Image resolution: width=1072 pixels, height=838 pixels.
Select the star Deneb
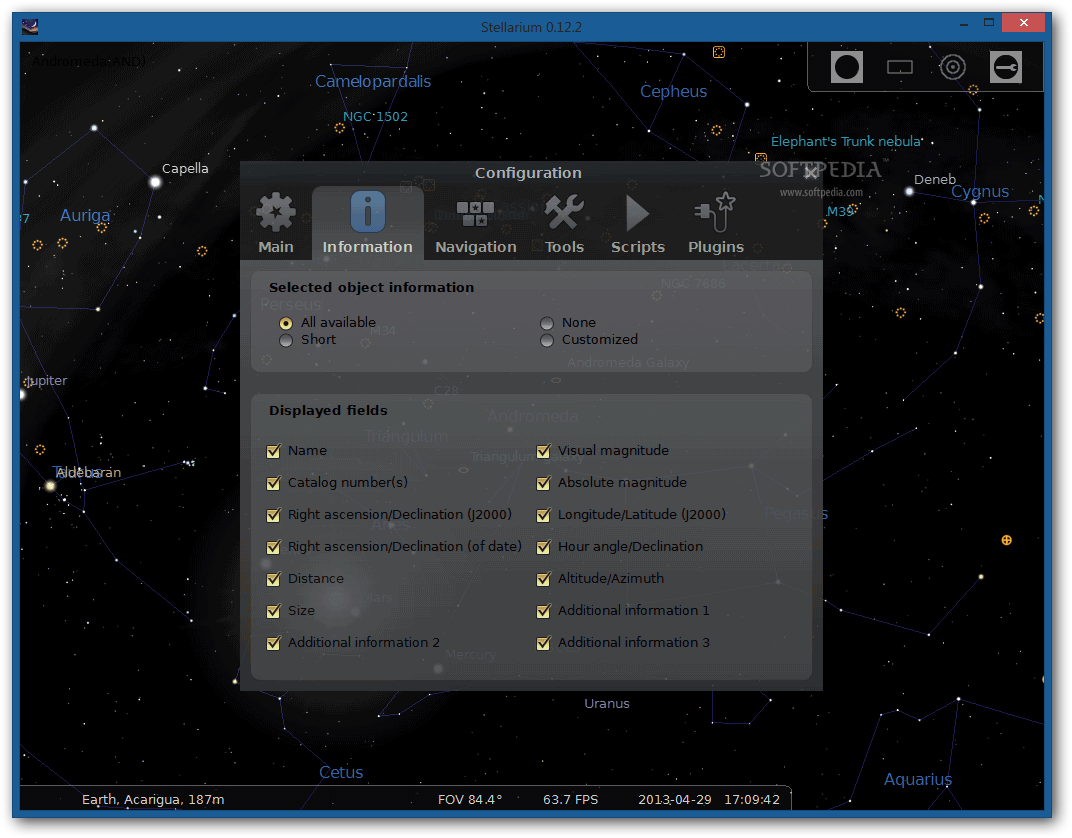(x=909, y=191)
